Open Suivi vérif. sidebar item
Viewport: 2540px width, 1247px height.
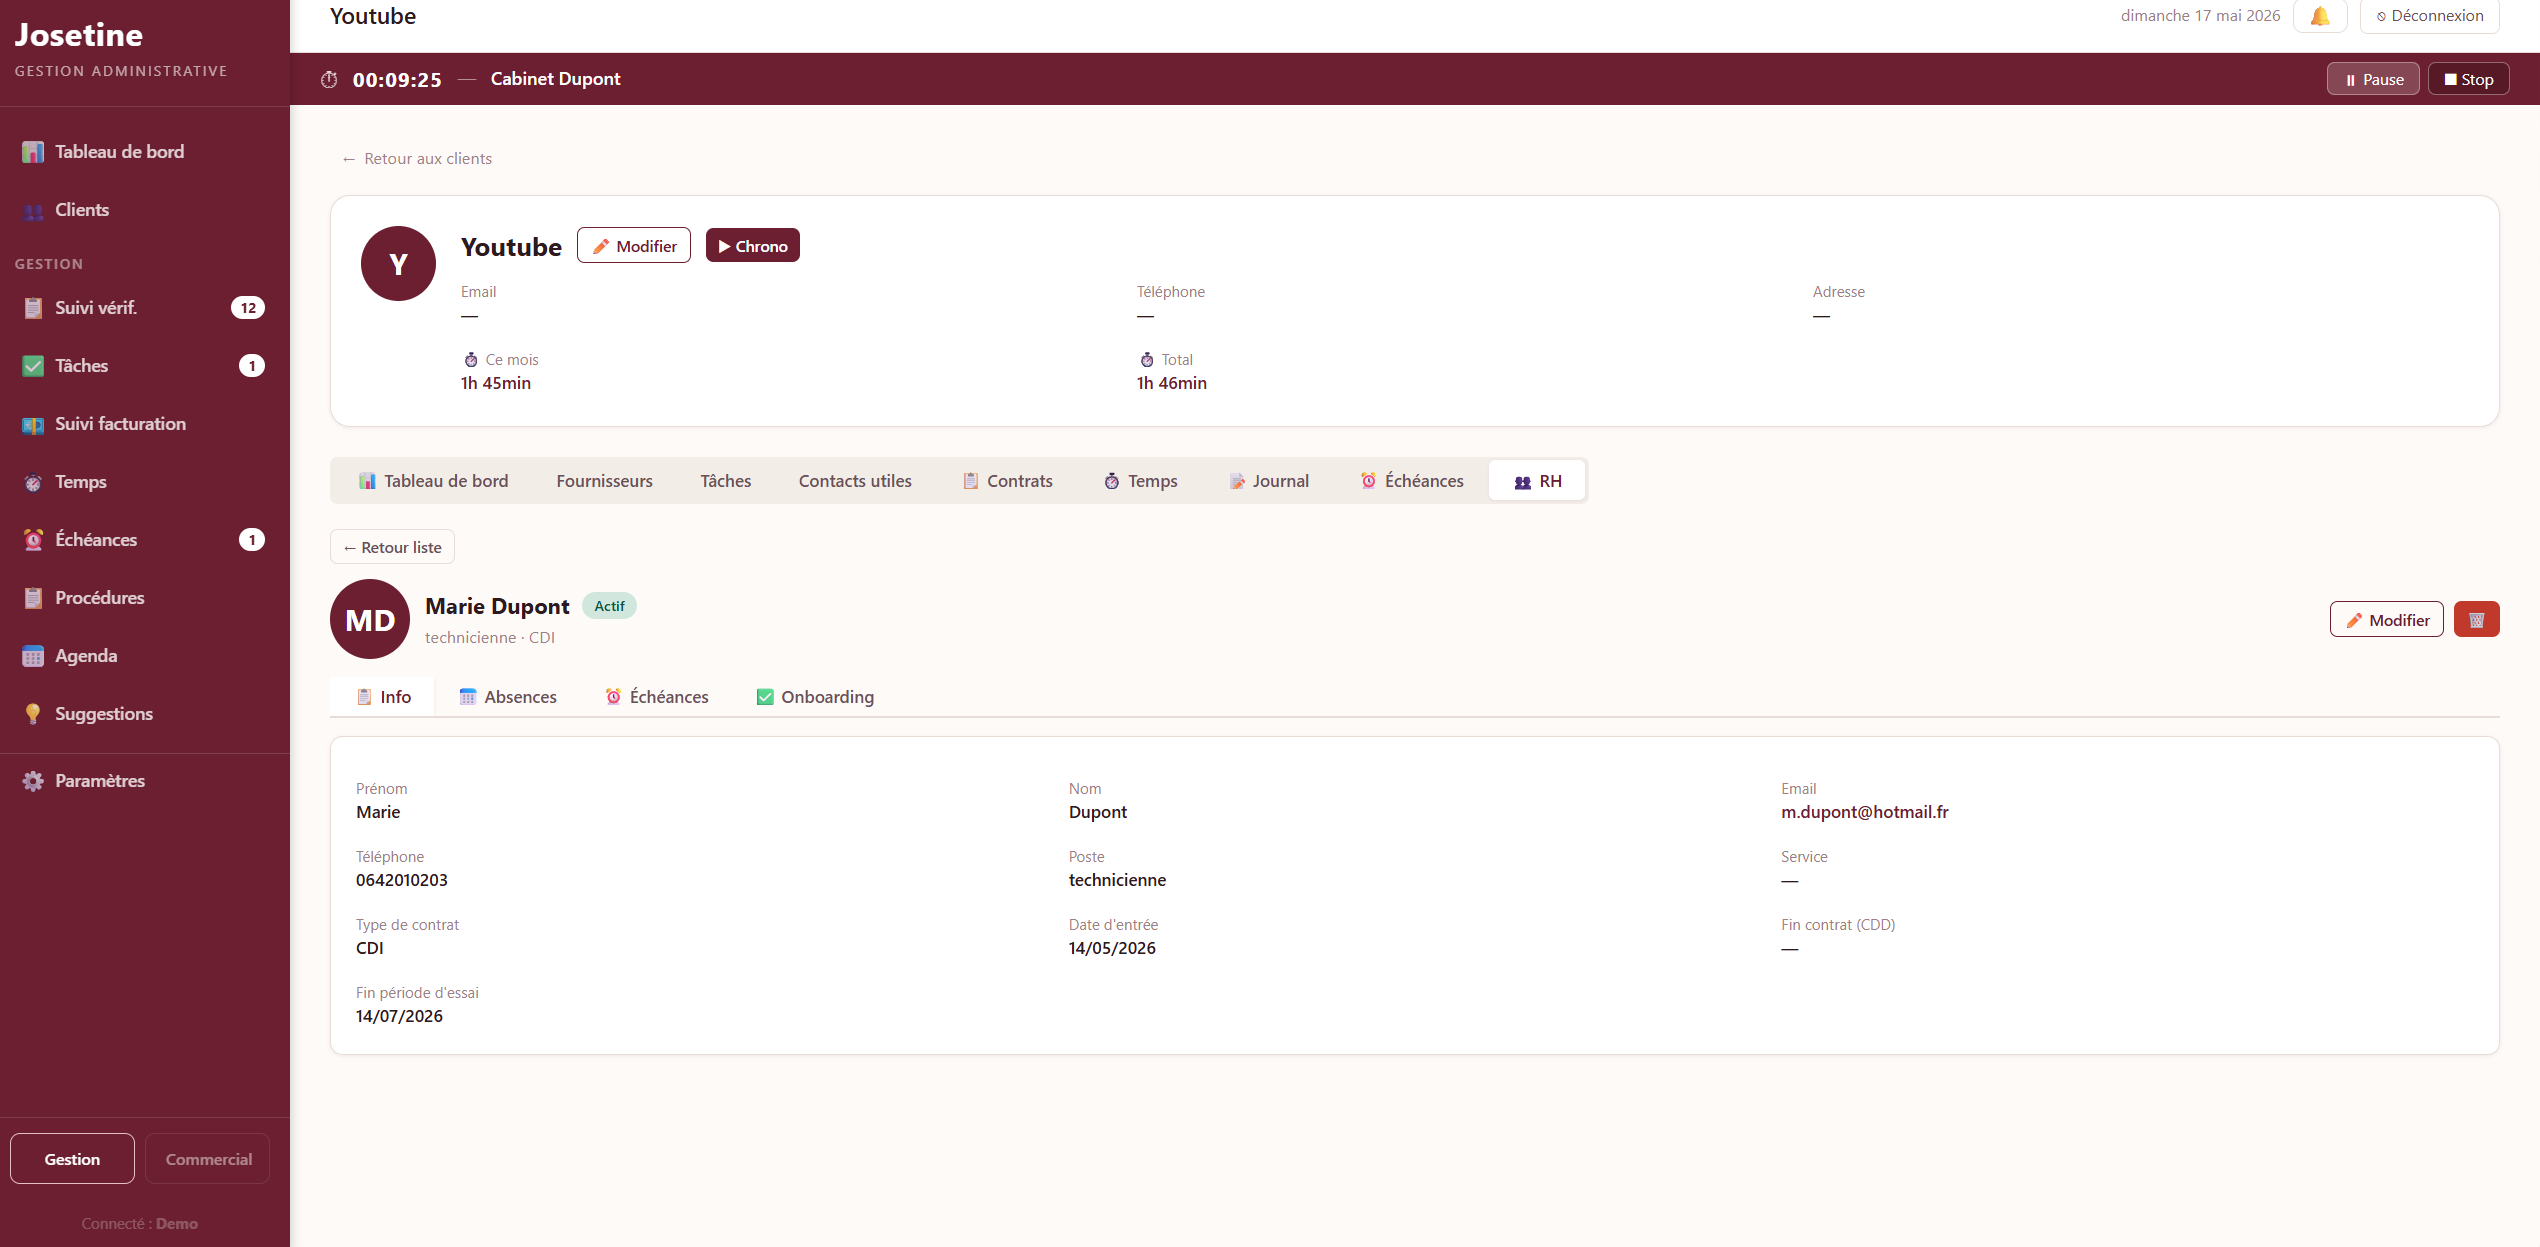coord(144,307)
